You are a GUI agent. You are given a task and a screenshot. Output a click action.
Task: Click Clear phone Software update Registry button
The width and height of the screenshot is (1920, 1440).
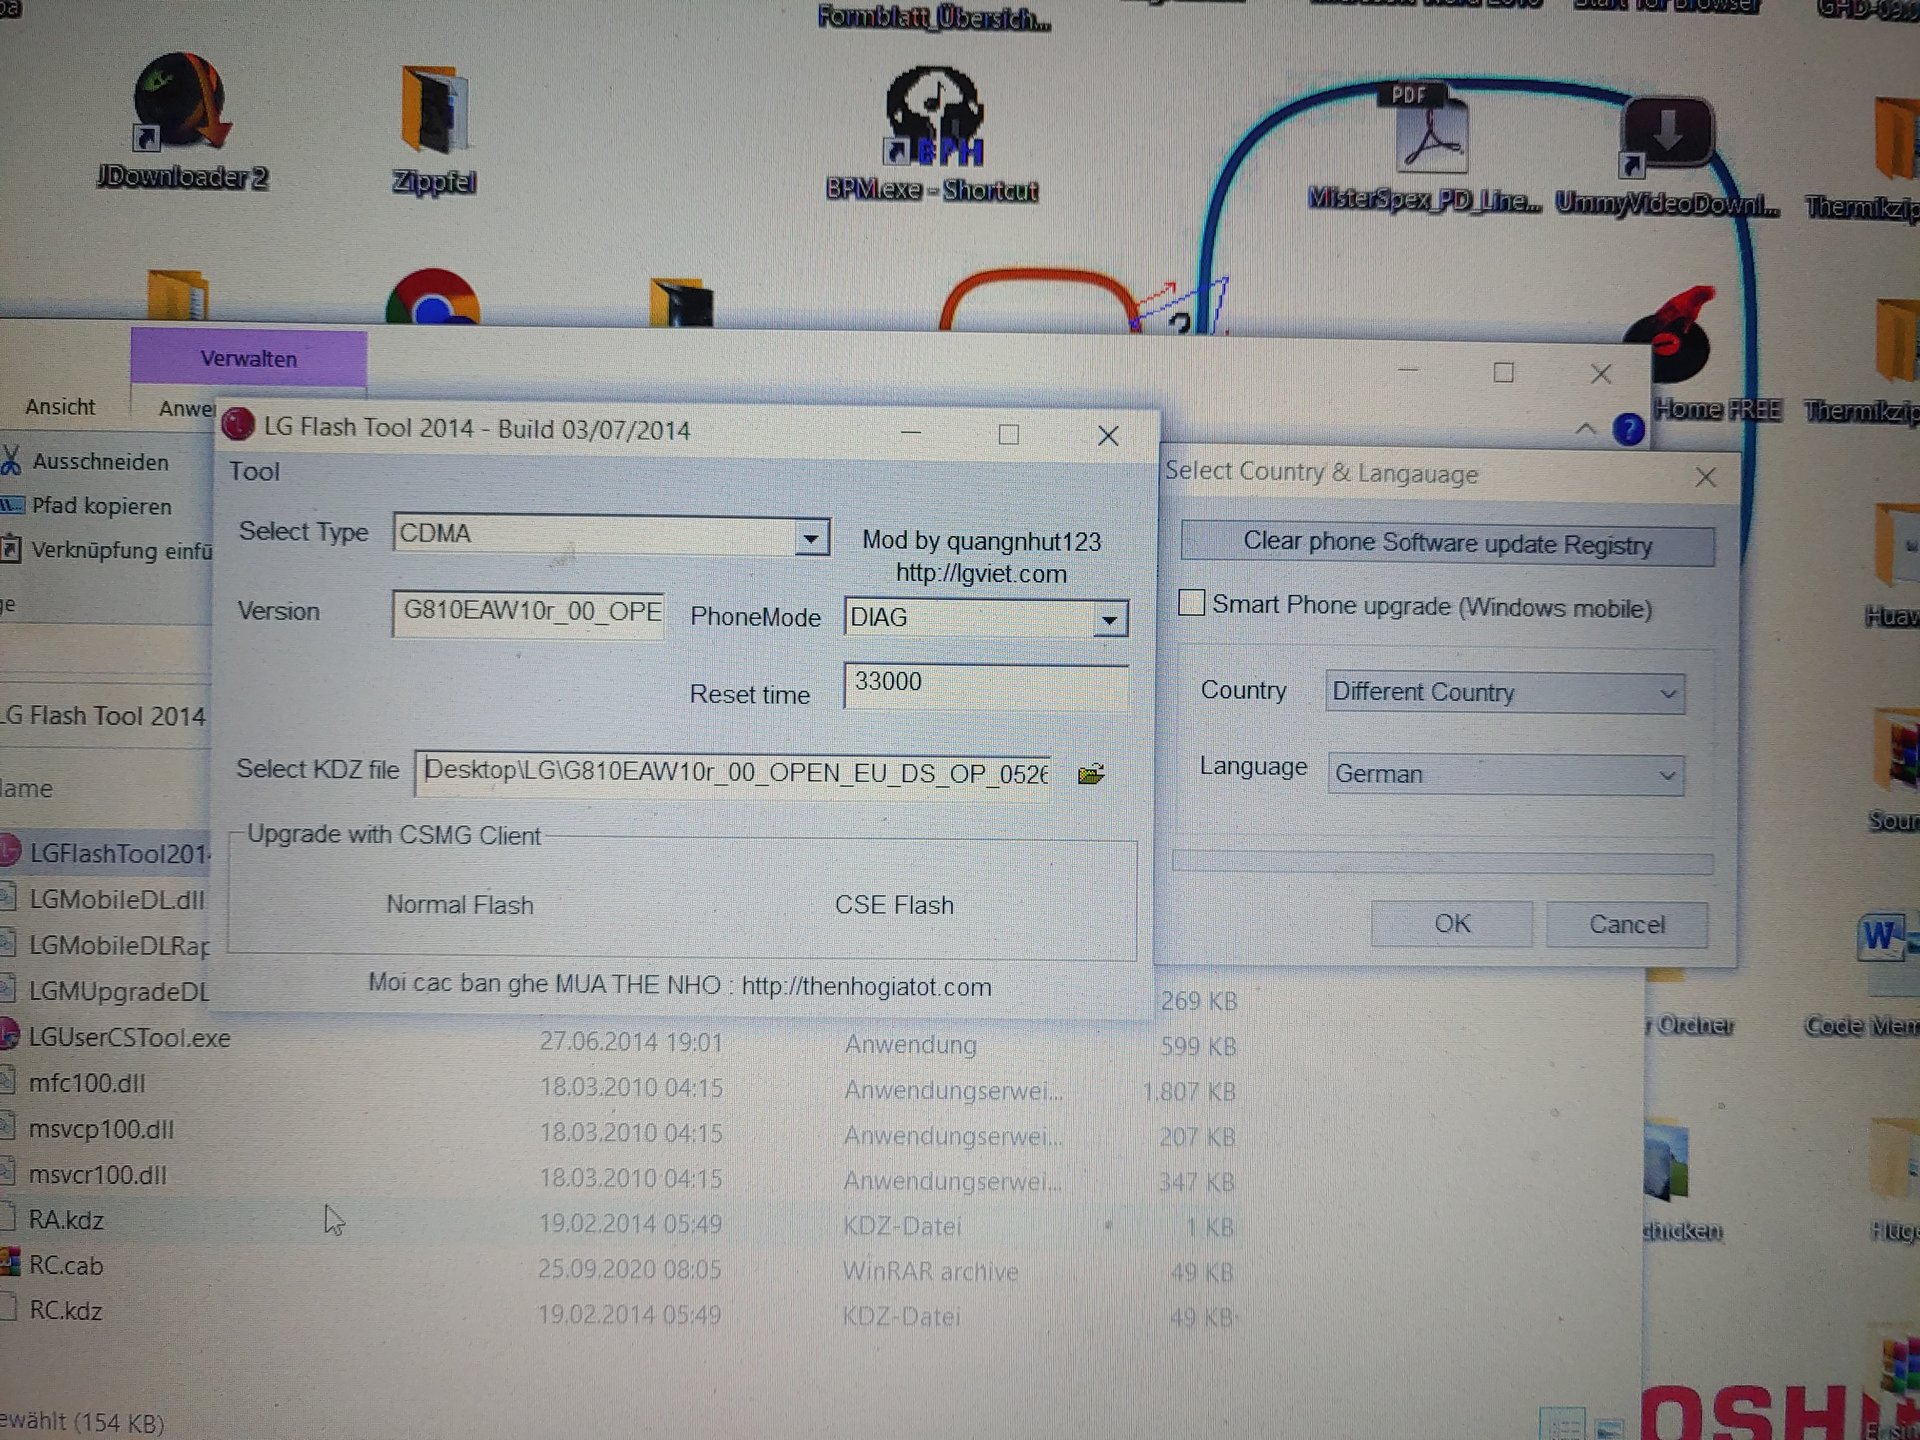[x=1447, y=544]
